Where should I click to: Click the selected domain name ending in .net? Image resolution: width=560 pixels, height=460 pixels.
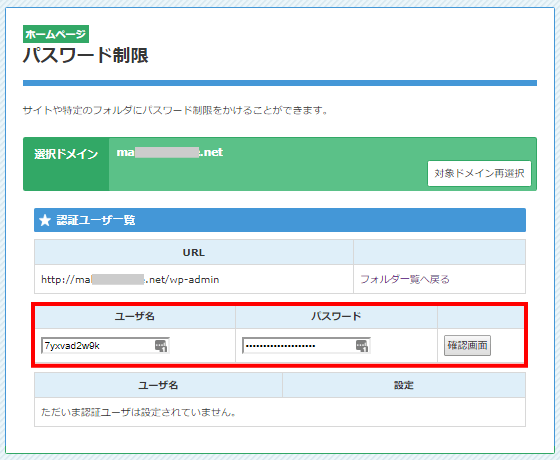click(x=170, y=152)
